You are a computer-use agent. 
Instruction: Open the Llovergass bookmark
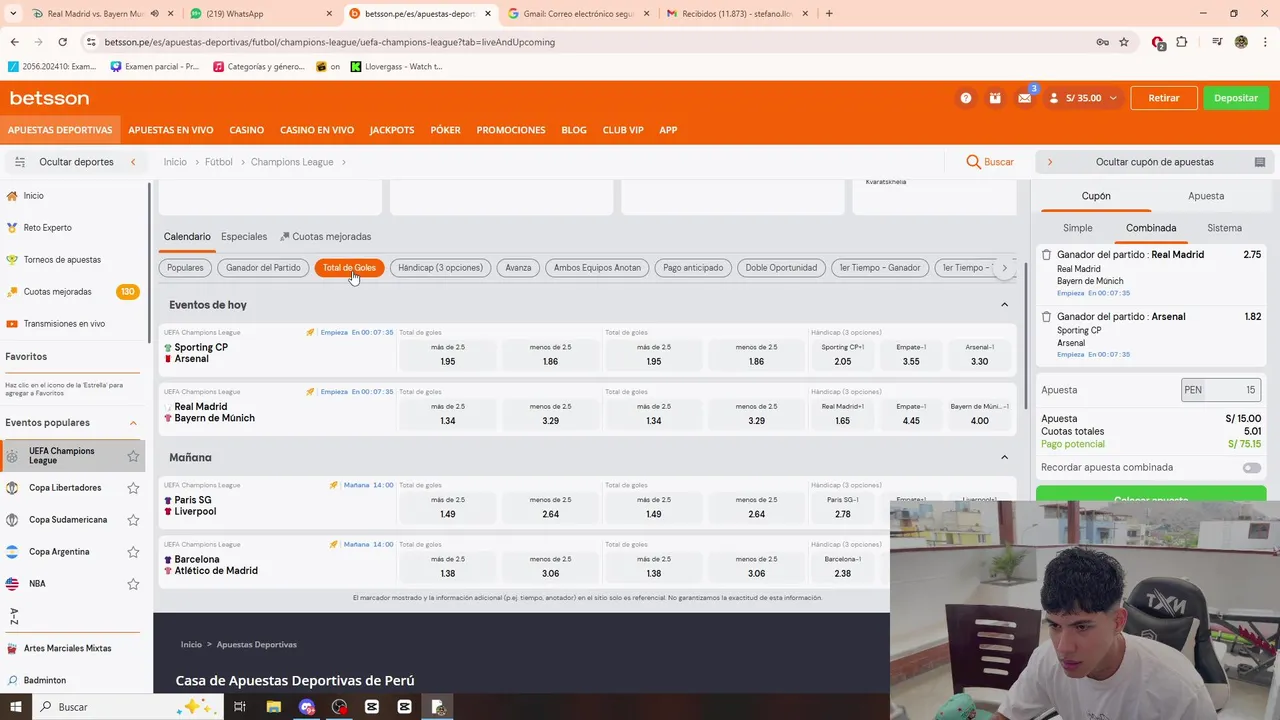point(397,67)
